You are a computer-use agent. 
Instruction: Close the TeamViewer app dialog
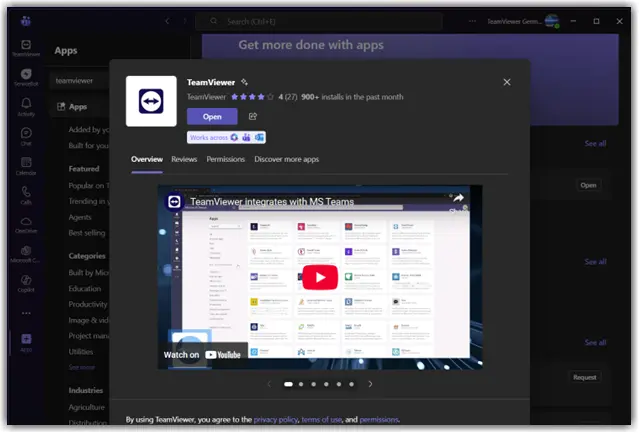pyautogui.click(x=507, y=82)
